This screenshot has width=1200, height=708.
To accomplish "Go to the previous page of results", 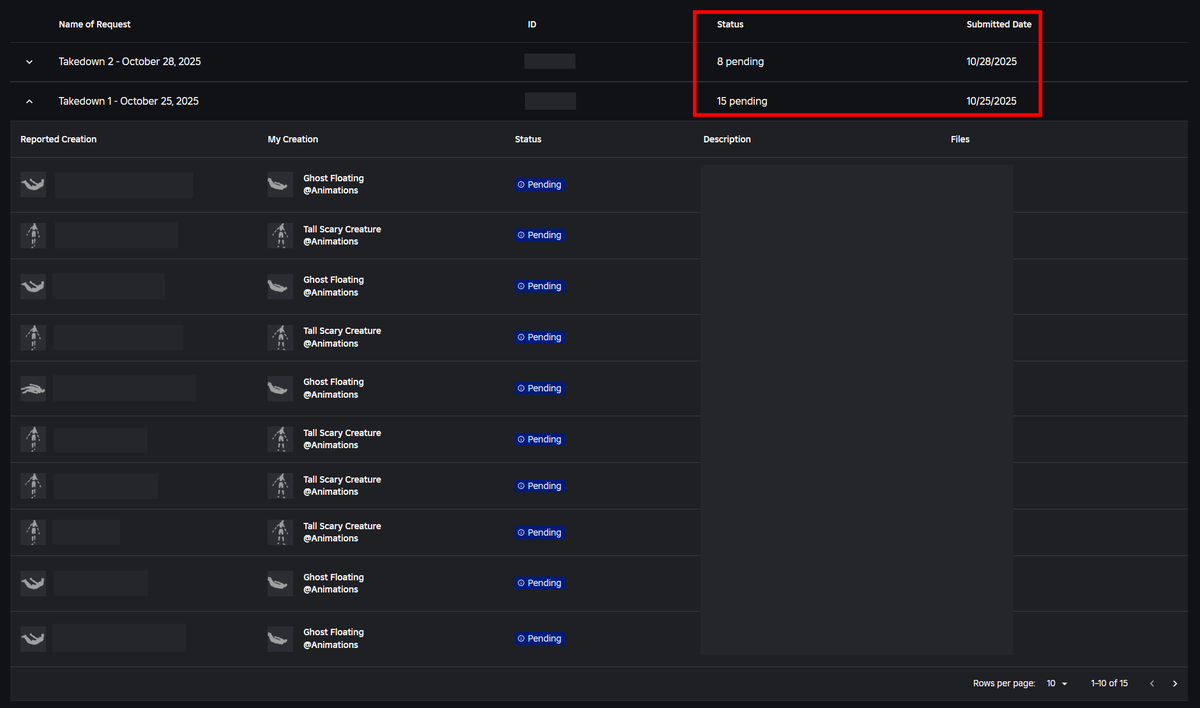I will click(1152, 684).
